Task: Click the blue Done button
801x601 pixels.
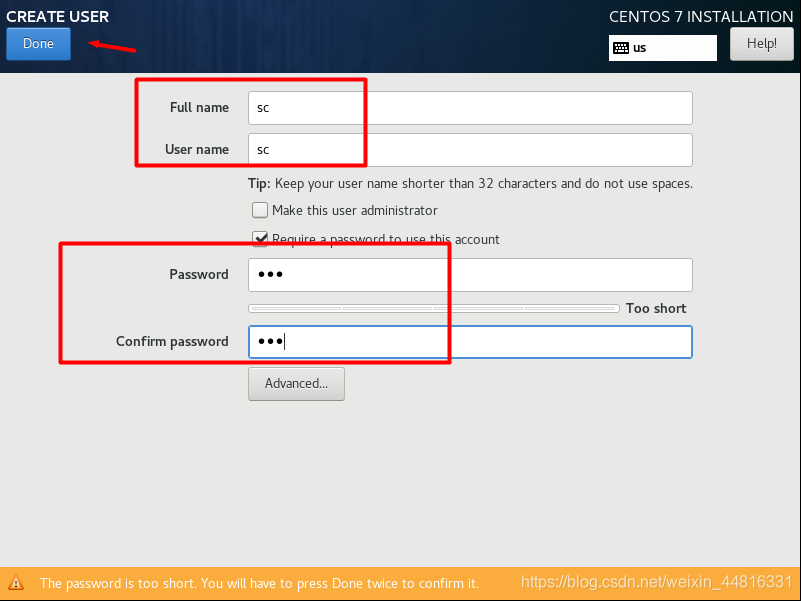Action: (38, 43)
